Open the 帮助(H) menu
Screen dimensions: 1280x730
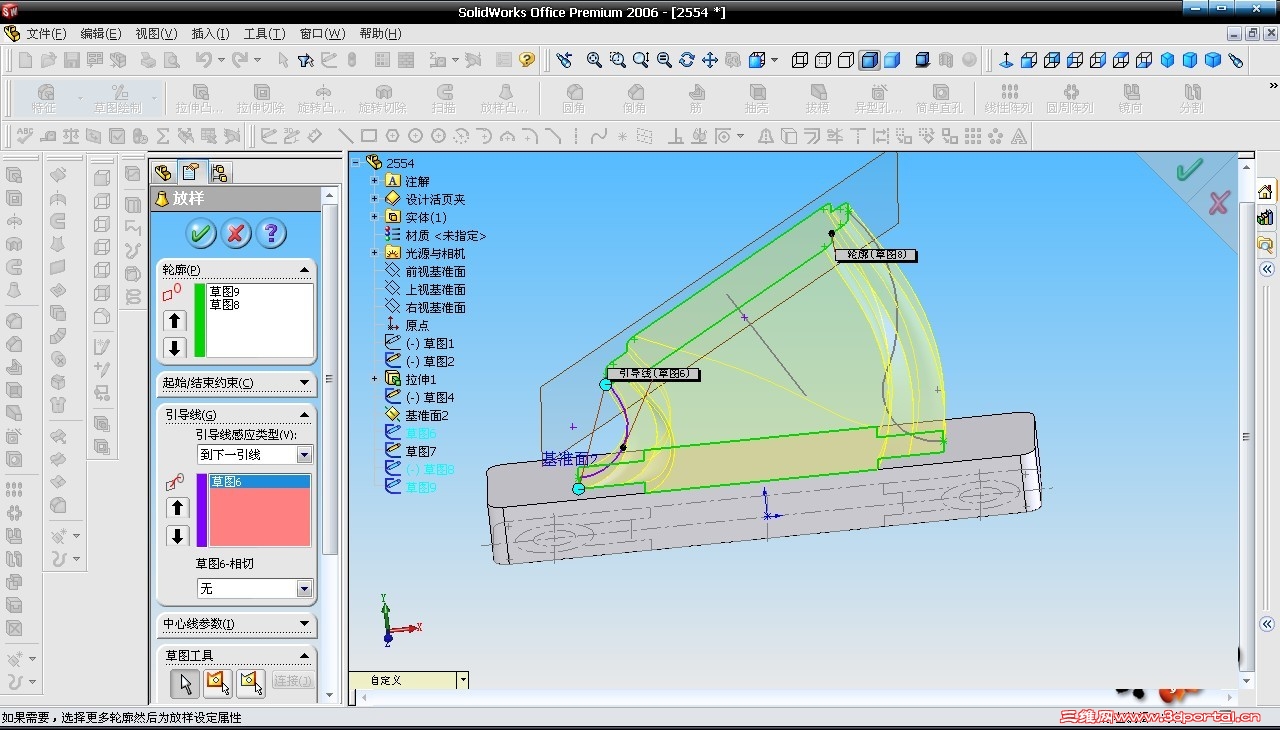click(x=380, y=34)
